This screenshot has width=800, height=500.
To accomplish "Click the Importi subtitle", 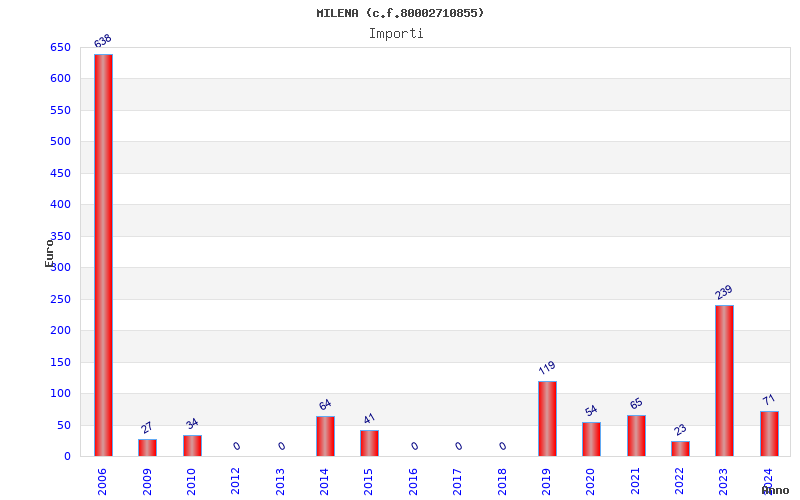I will (396, 34).
